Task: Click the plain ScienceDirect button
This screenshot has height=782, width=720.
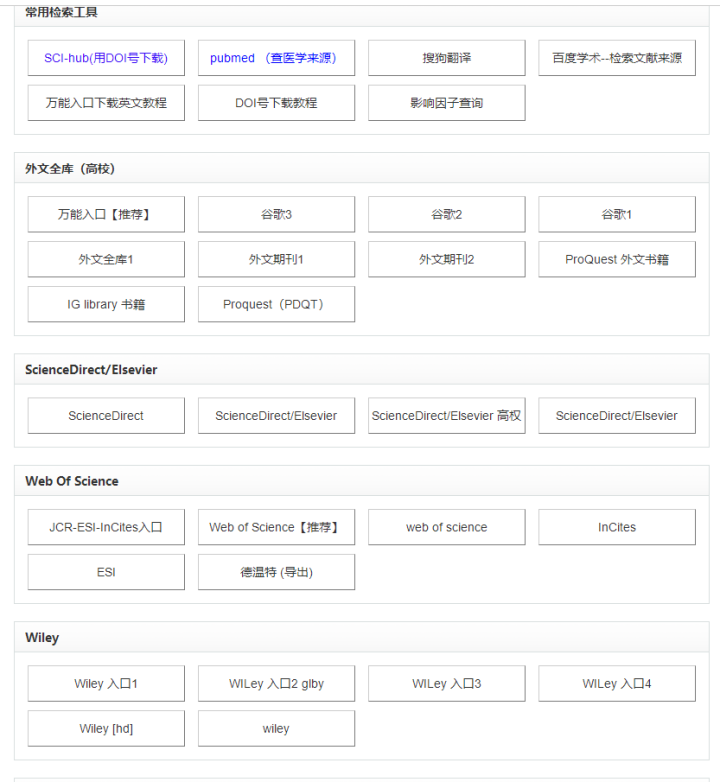Action: pos(106,415)
